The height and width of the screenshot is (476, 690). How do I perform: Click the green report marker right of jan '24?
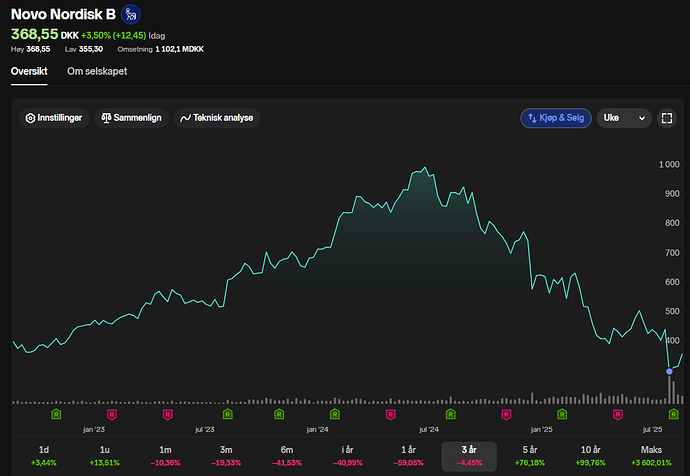point(334,414)
